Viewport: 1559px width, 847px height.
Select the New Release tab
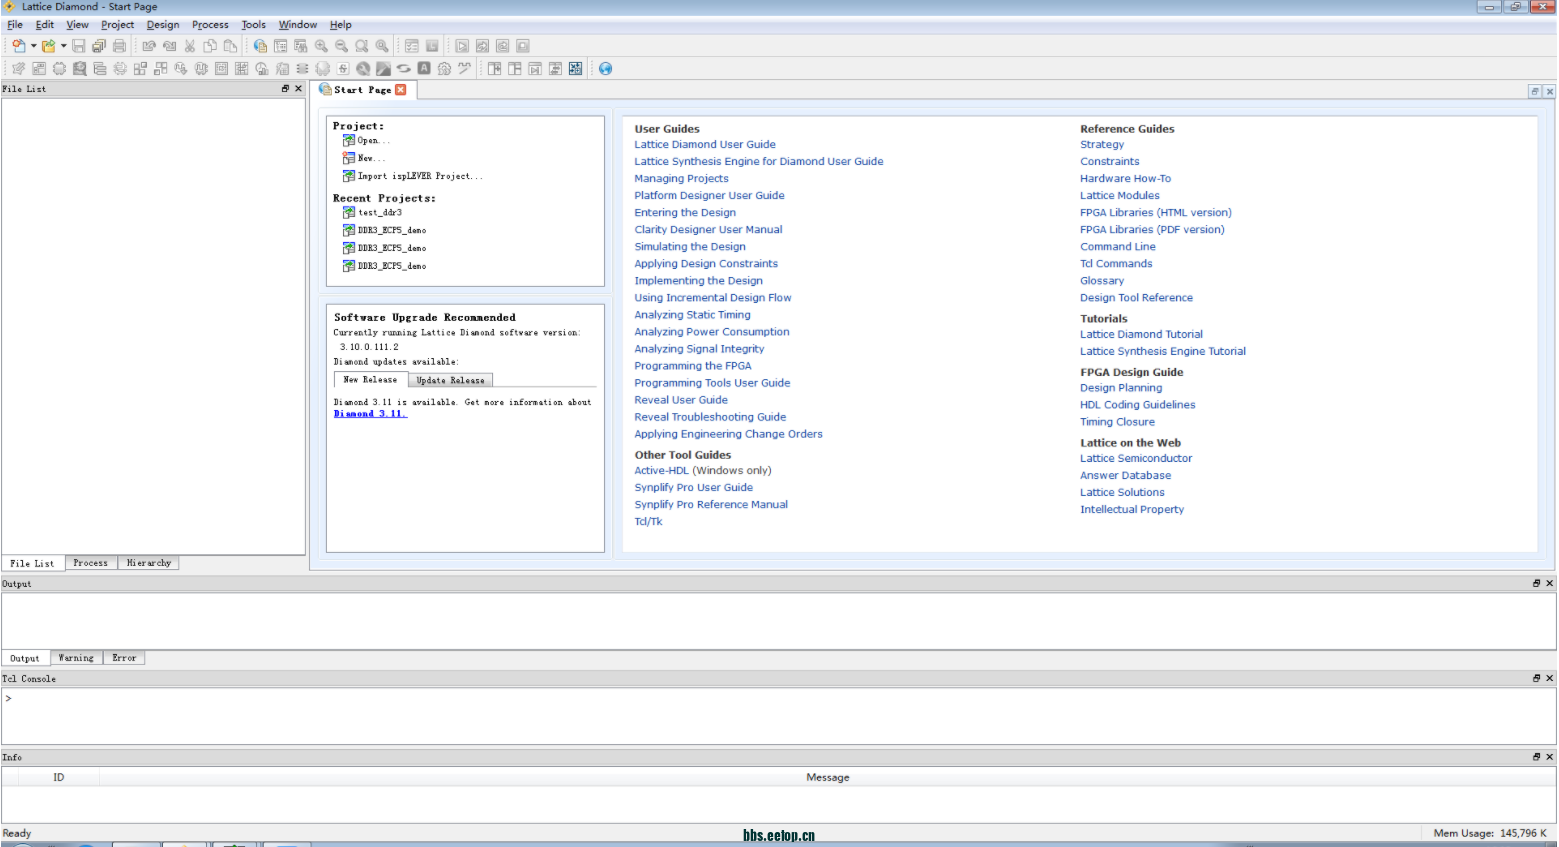pos(370,380)
